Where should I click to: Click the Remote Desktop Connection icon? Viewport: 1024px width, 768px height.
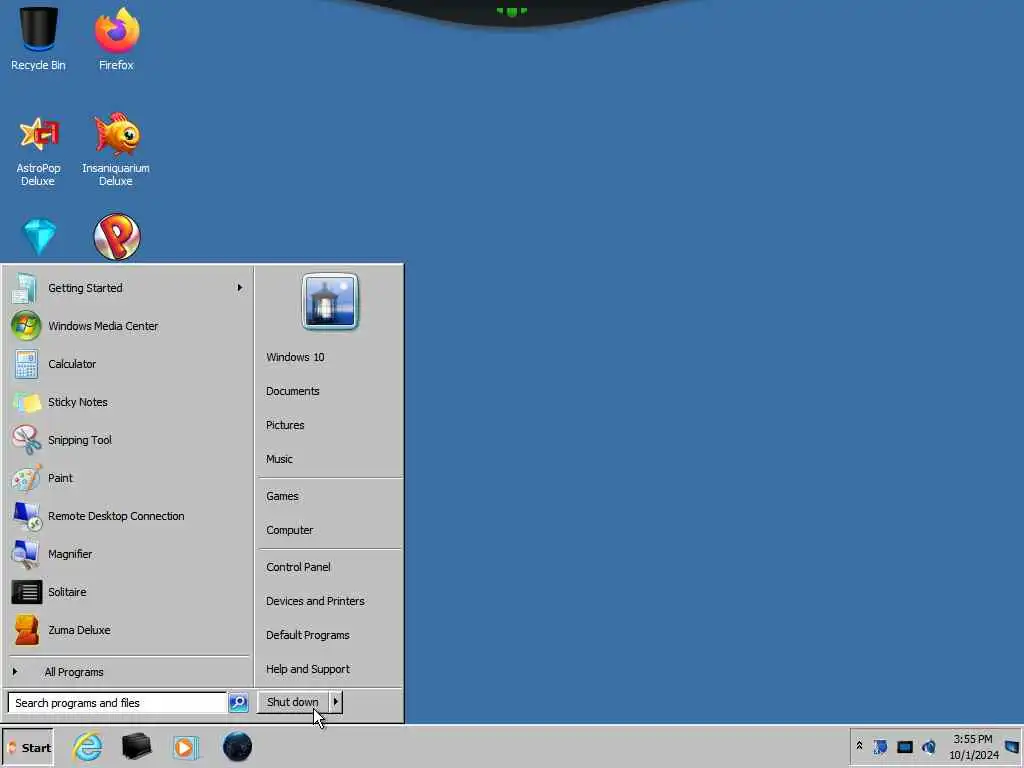coord(26,516)
